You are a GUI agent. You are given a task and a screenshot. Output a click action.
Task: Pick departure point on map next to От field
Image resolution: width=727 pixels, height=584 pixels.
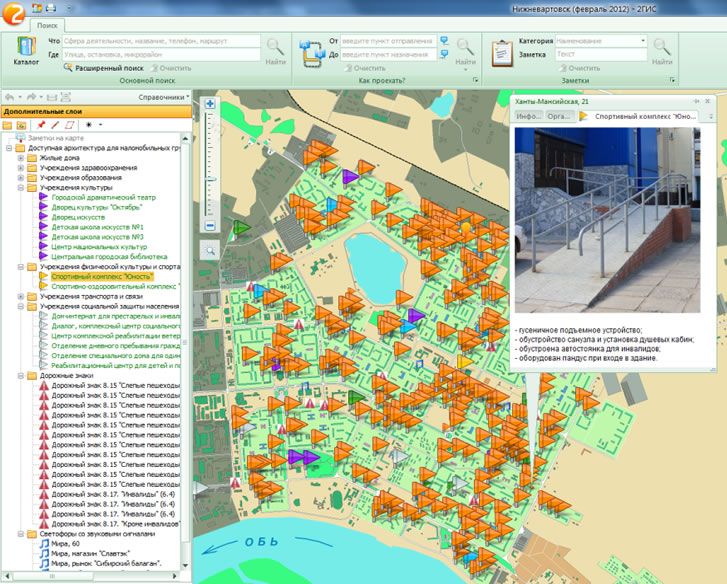(444, 41)
